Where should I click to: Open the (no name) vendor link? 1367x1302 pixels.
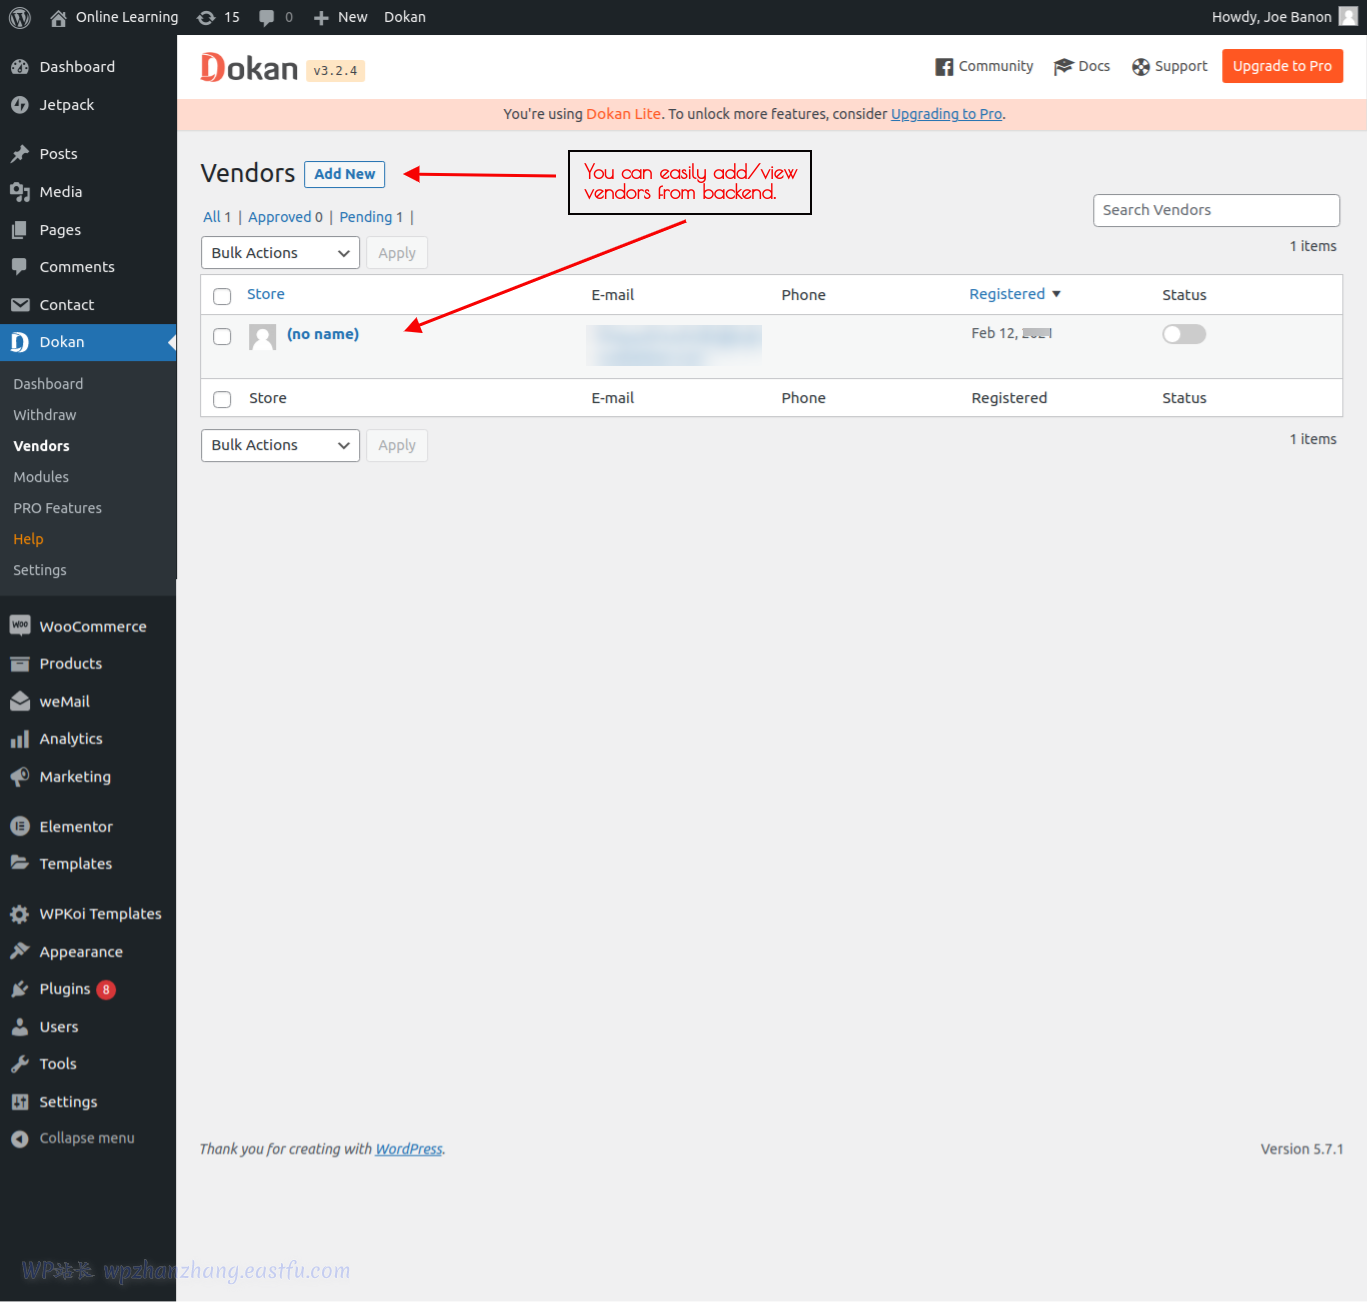[323, 334]
